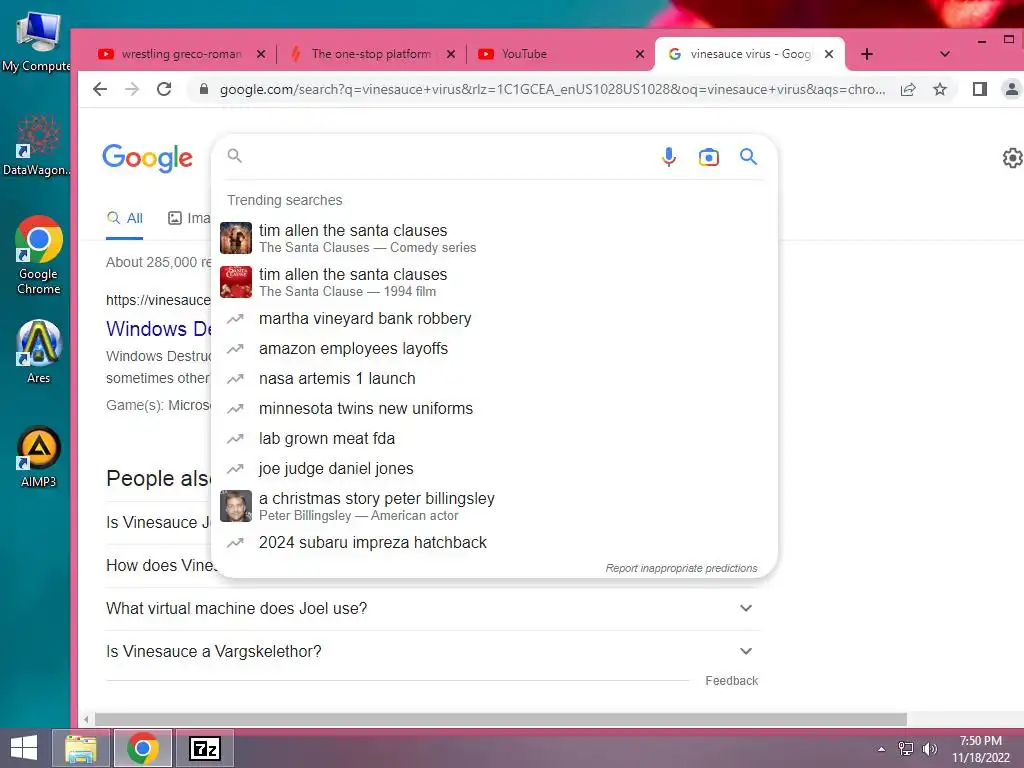Screen dimensions: 1024x768
Task: Click Report inappropriate predictions link
Action: click(681, 568)
